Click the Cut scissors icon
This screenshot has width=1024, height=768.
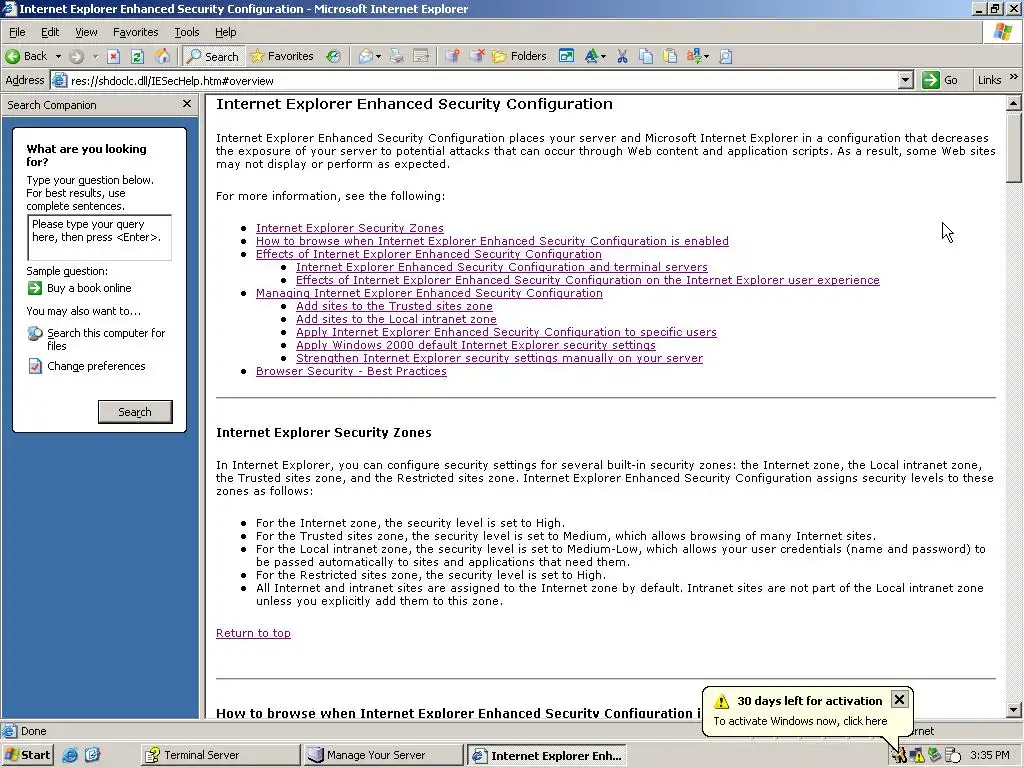pos(622,56)
